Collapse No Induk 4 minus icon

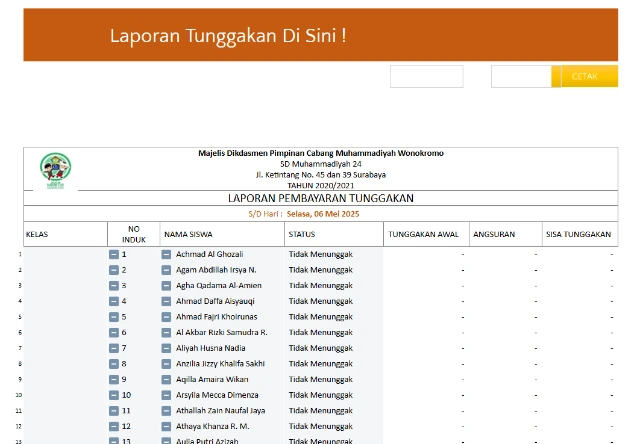114,302
